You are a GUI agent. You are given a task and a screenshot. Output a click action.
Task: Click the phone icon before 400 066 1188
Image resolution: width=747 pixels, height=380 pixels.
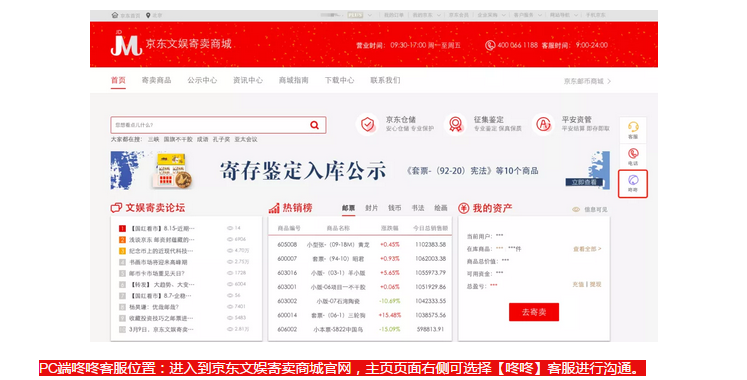490,45
